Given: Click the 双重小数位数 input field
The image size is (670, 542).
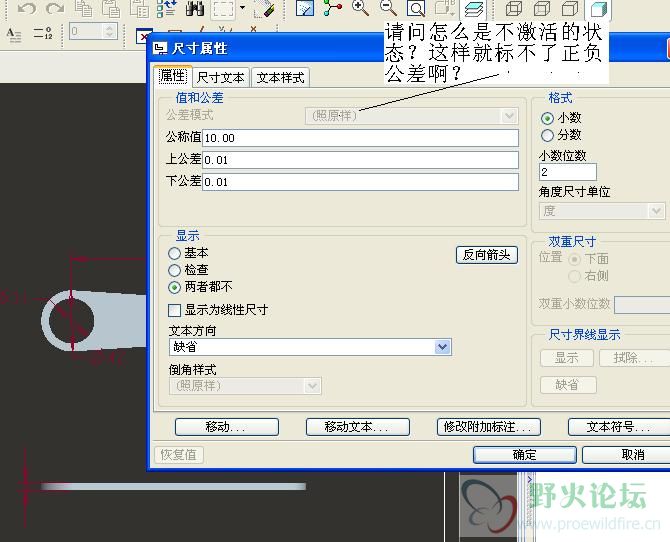Looking at the screenshot, I should click(x=642, y=304).
